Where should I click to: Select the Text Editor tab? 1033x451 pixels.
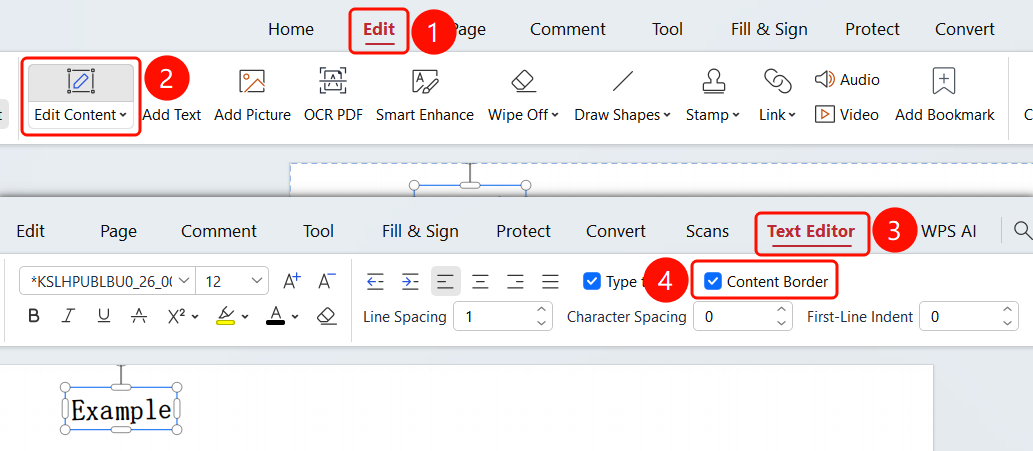click(x=811, y=231)
